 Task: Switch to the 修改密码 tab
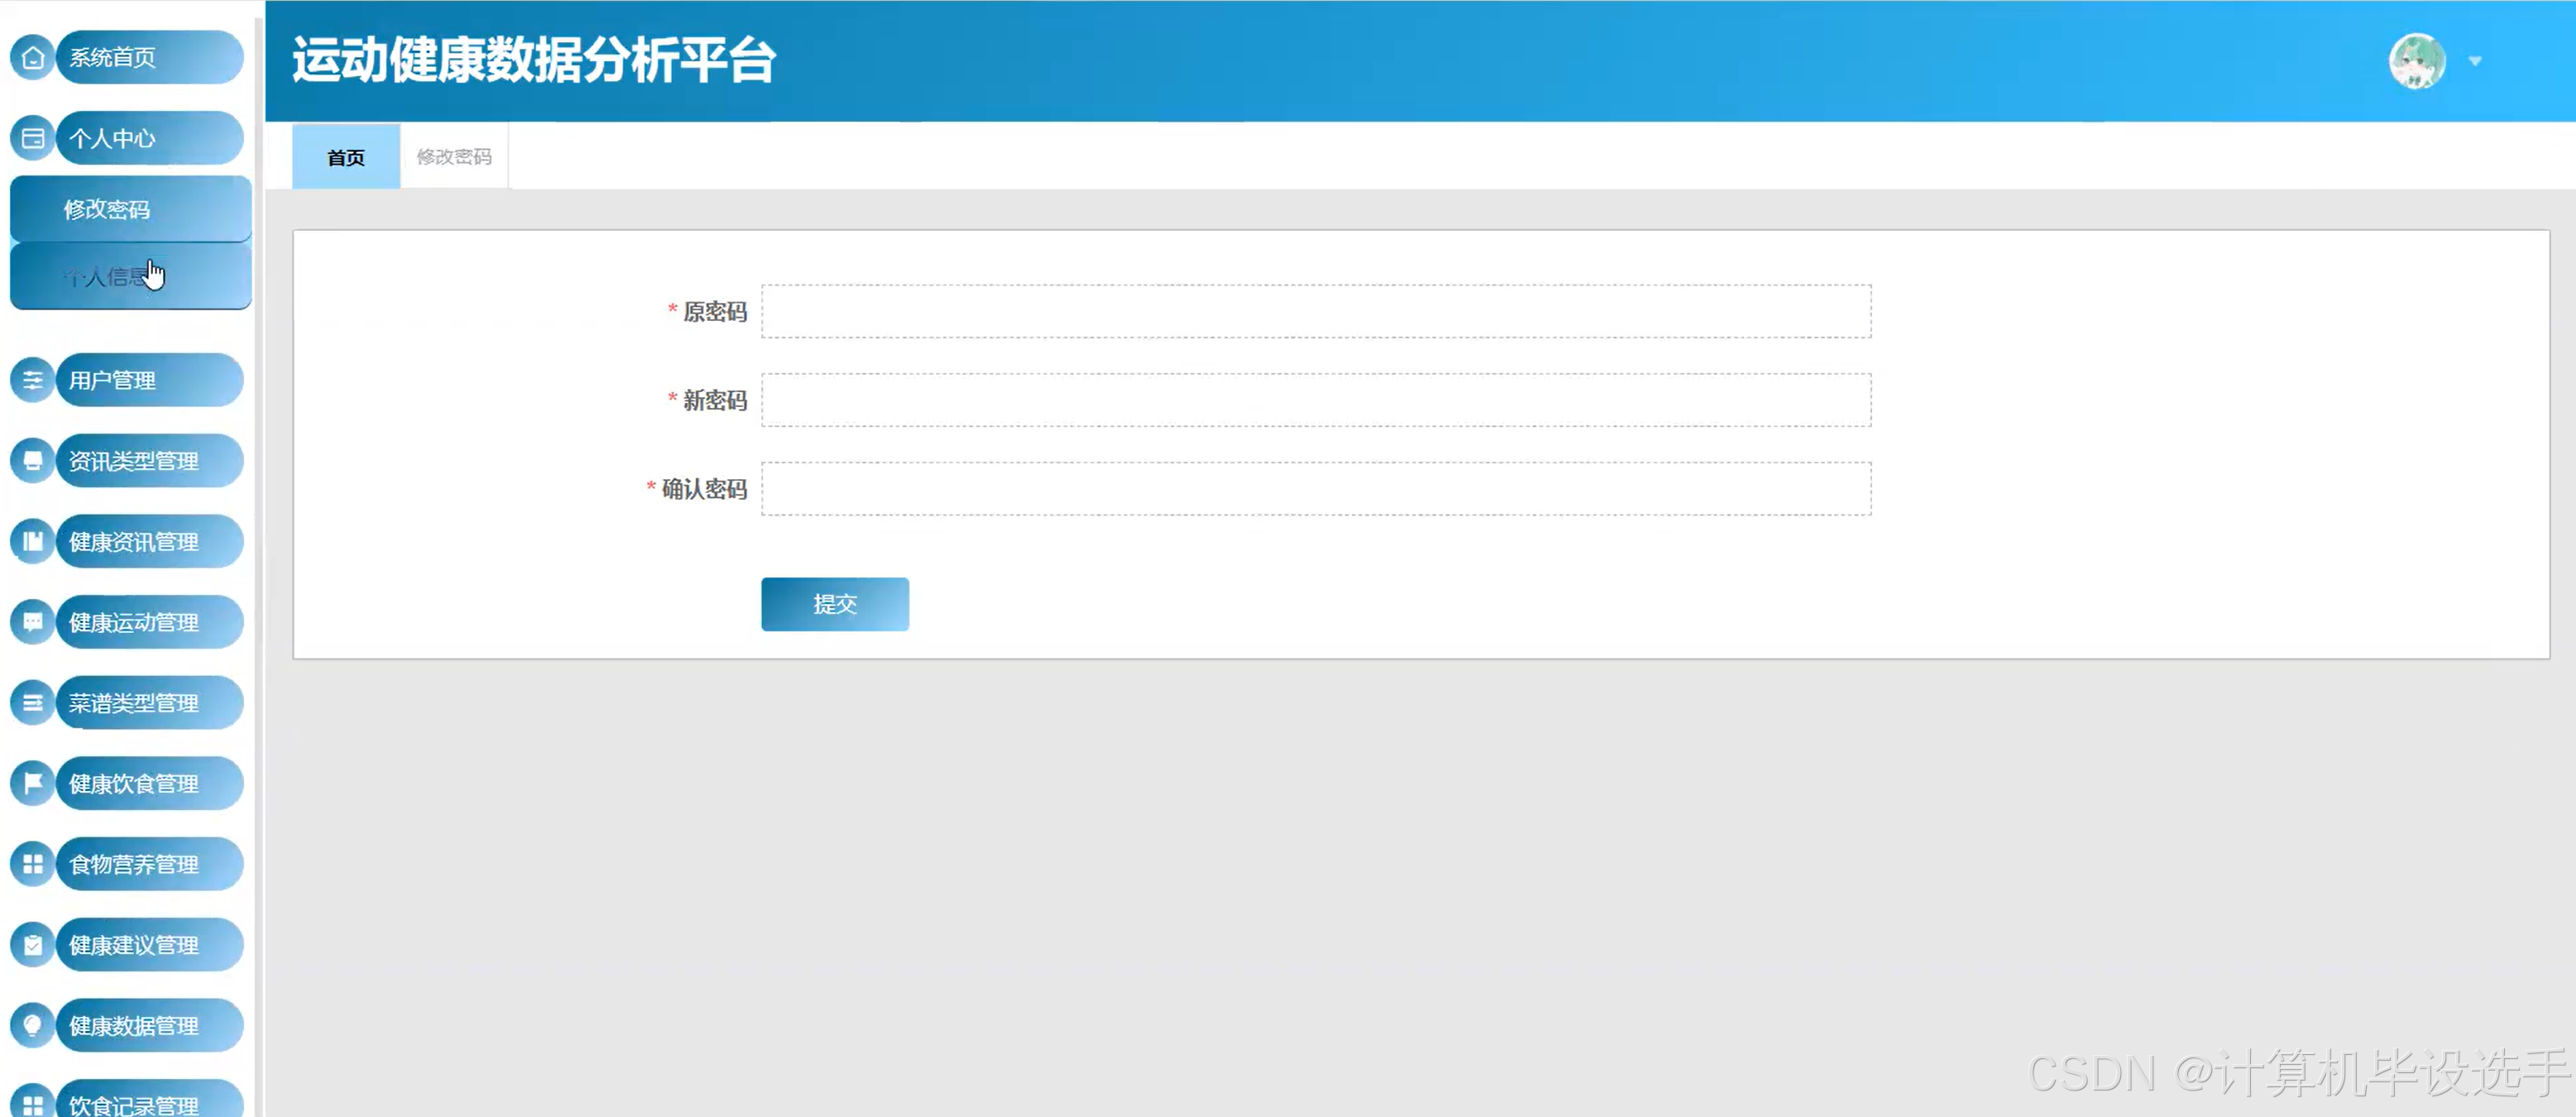(454, 157)
